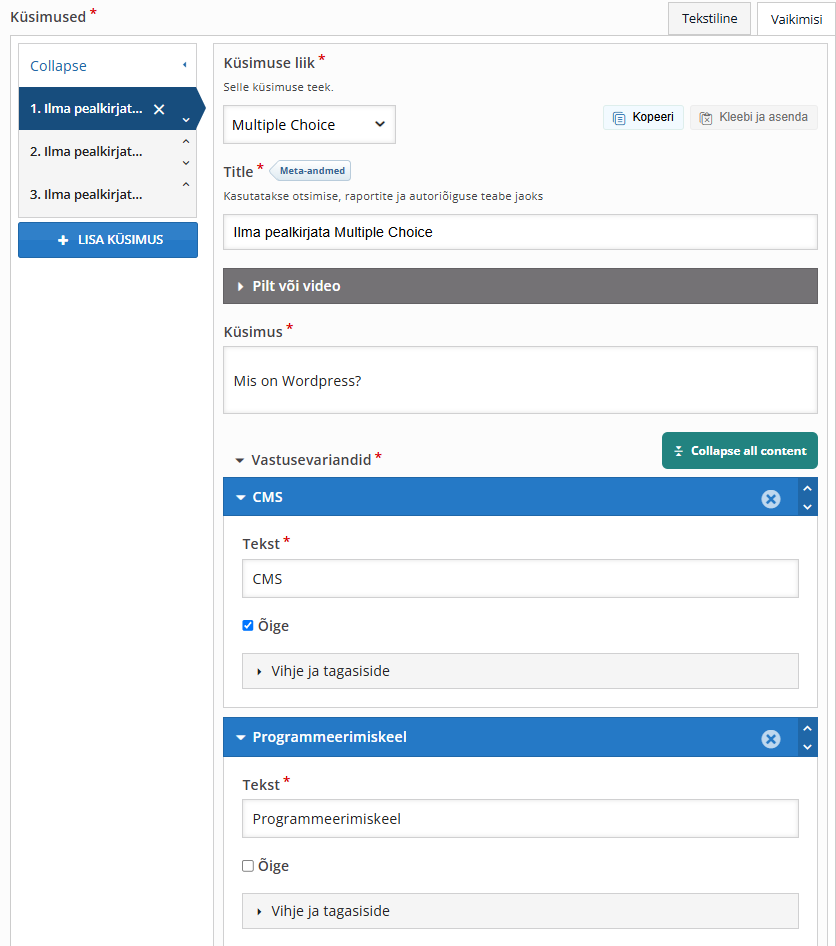Check Õige checkbox for Programmeerimiskeel
The image size is (836, 946).
248,866
